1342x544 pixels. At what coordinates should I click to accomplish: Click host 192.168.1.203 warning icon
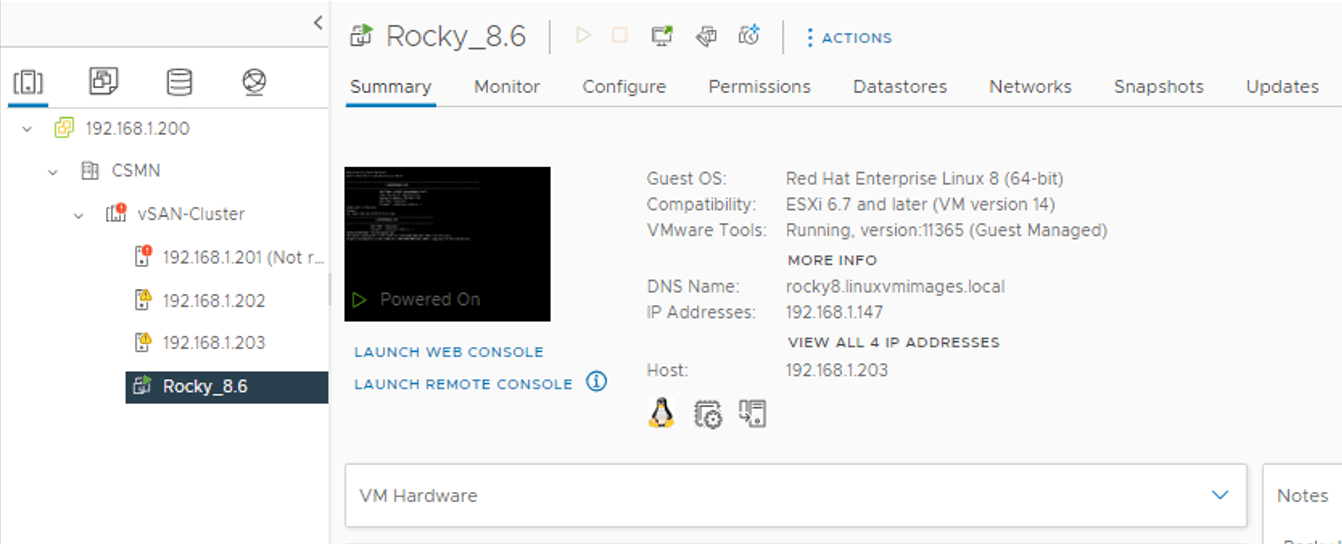(x=143, y=342)
